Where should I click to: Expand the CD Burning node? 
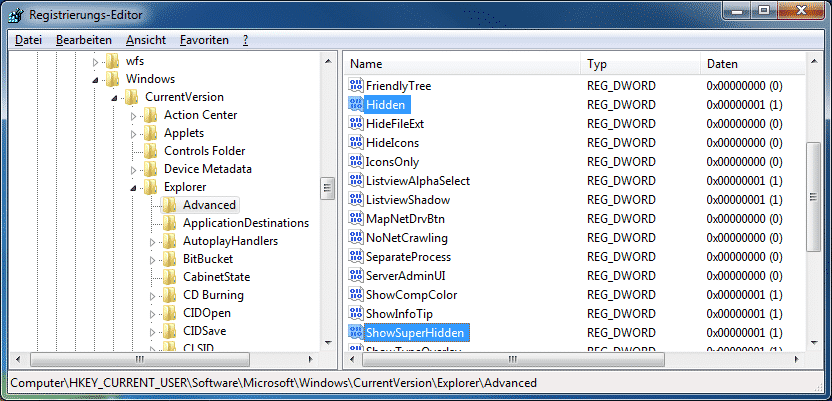click(x=153, y=297)
